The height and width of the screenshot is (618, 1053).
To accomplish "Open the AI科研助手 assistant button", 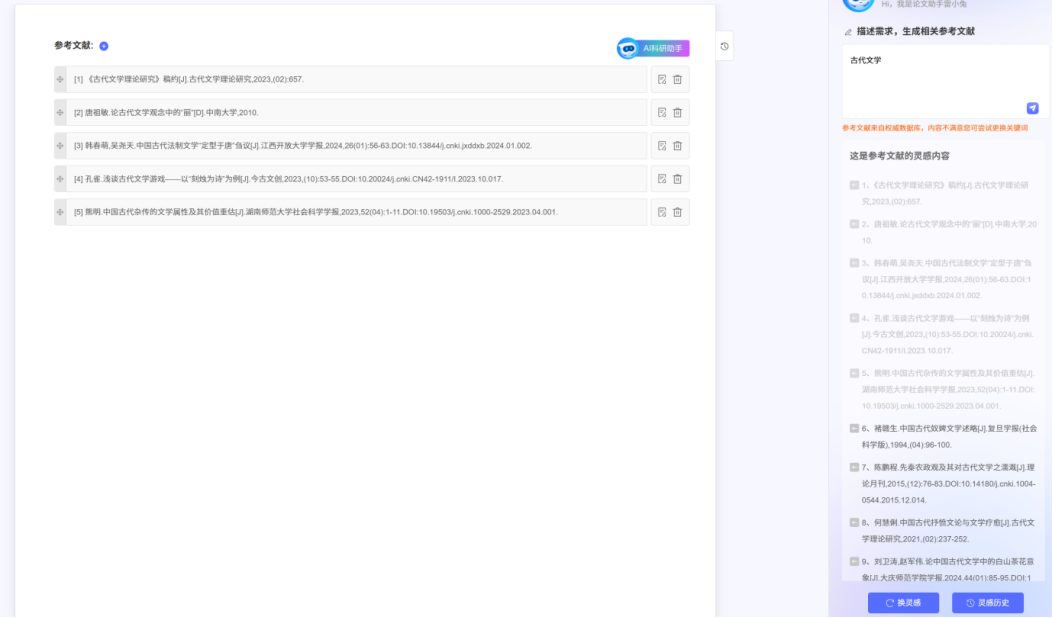I will pyautogui.click(x=653, y=48).
